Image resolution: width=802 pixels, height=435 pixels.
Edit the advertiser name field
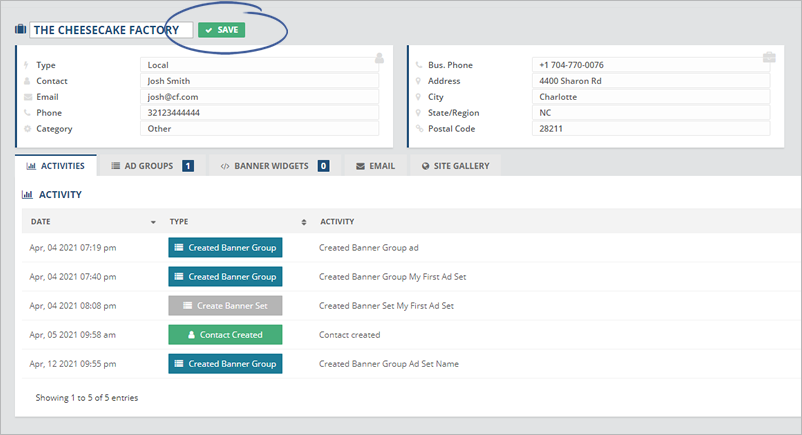click(x=110, y=30)
